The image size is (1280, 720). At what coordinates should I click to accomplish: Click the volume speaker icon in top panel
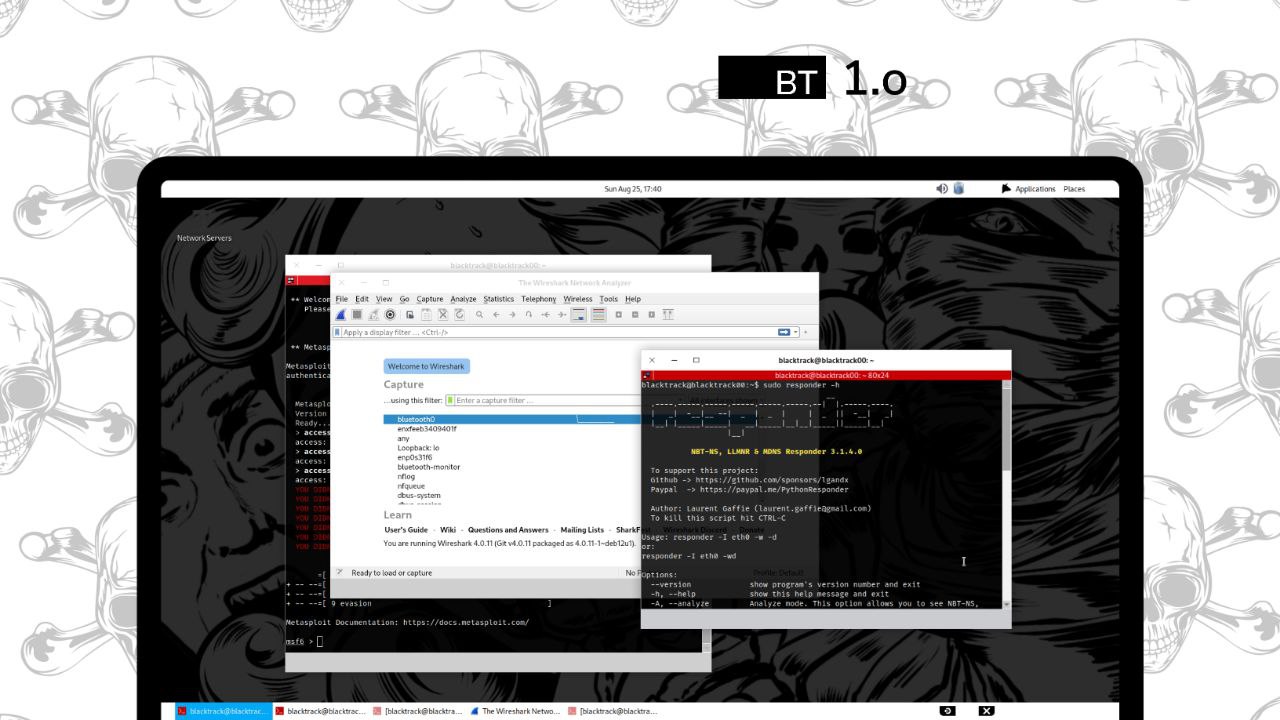tap(941, 189)
